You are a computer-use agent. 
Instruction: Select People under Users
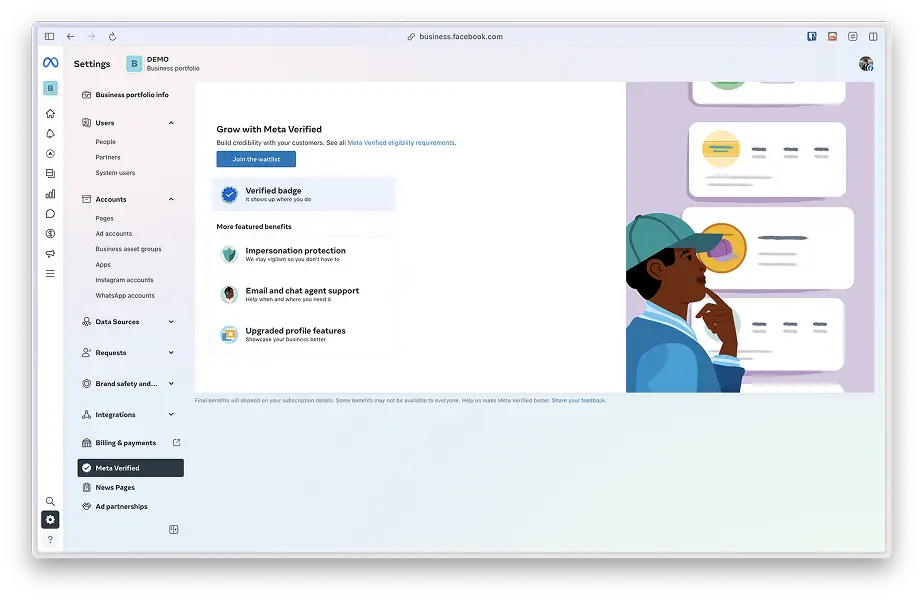click(106, 142)
